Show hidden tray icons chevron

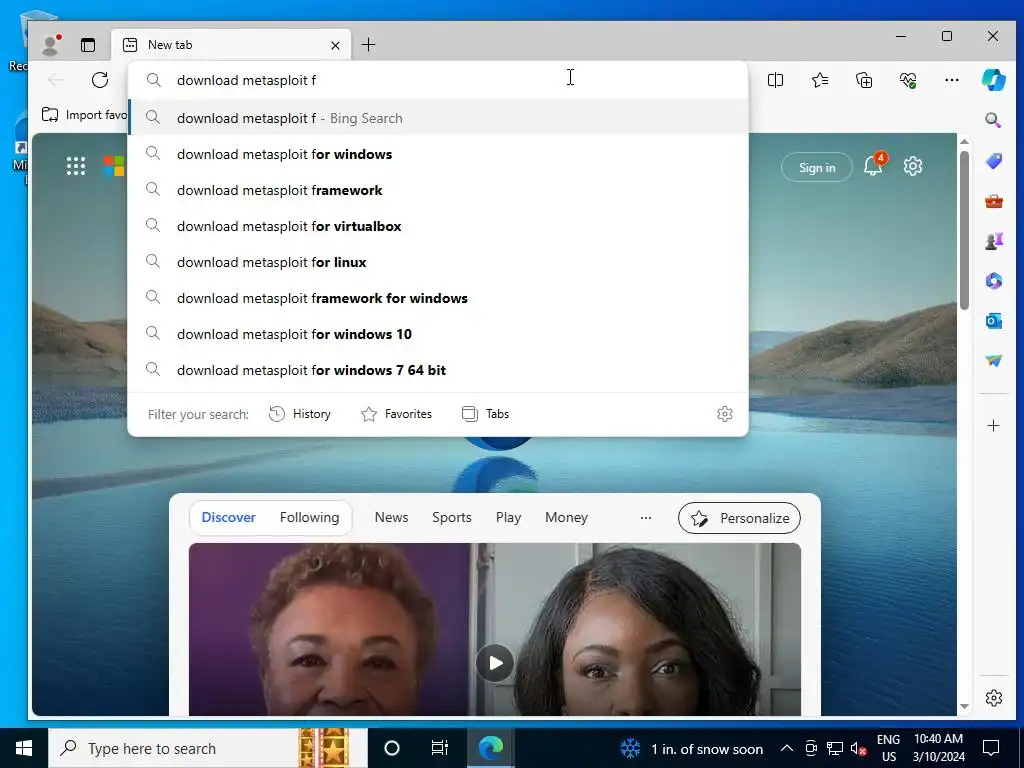(x=787, y=748)
